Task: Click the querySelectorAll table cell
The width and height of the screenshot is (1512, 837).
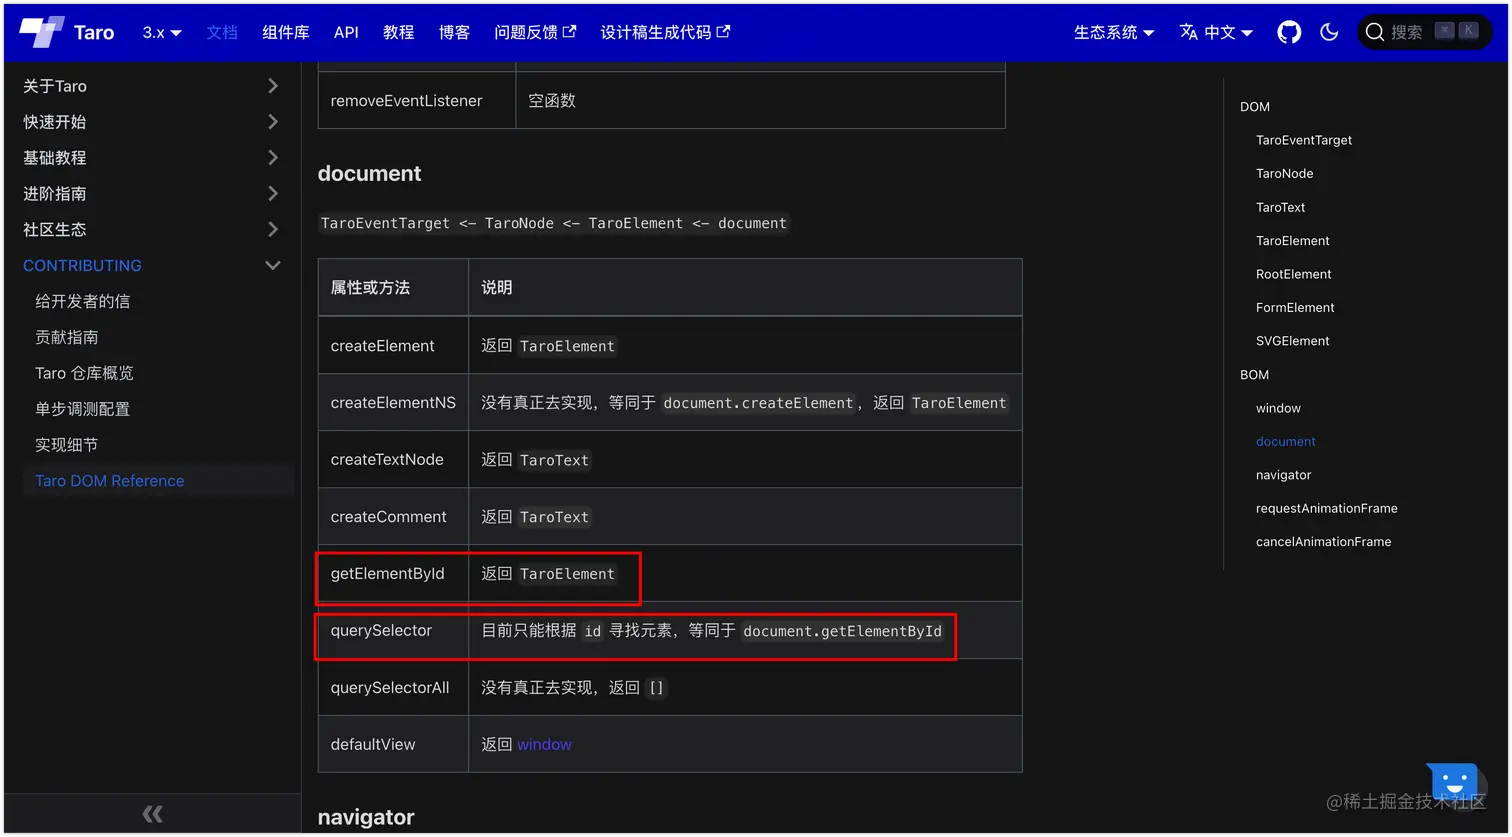Action: tap(393, 688)
